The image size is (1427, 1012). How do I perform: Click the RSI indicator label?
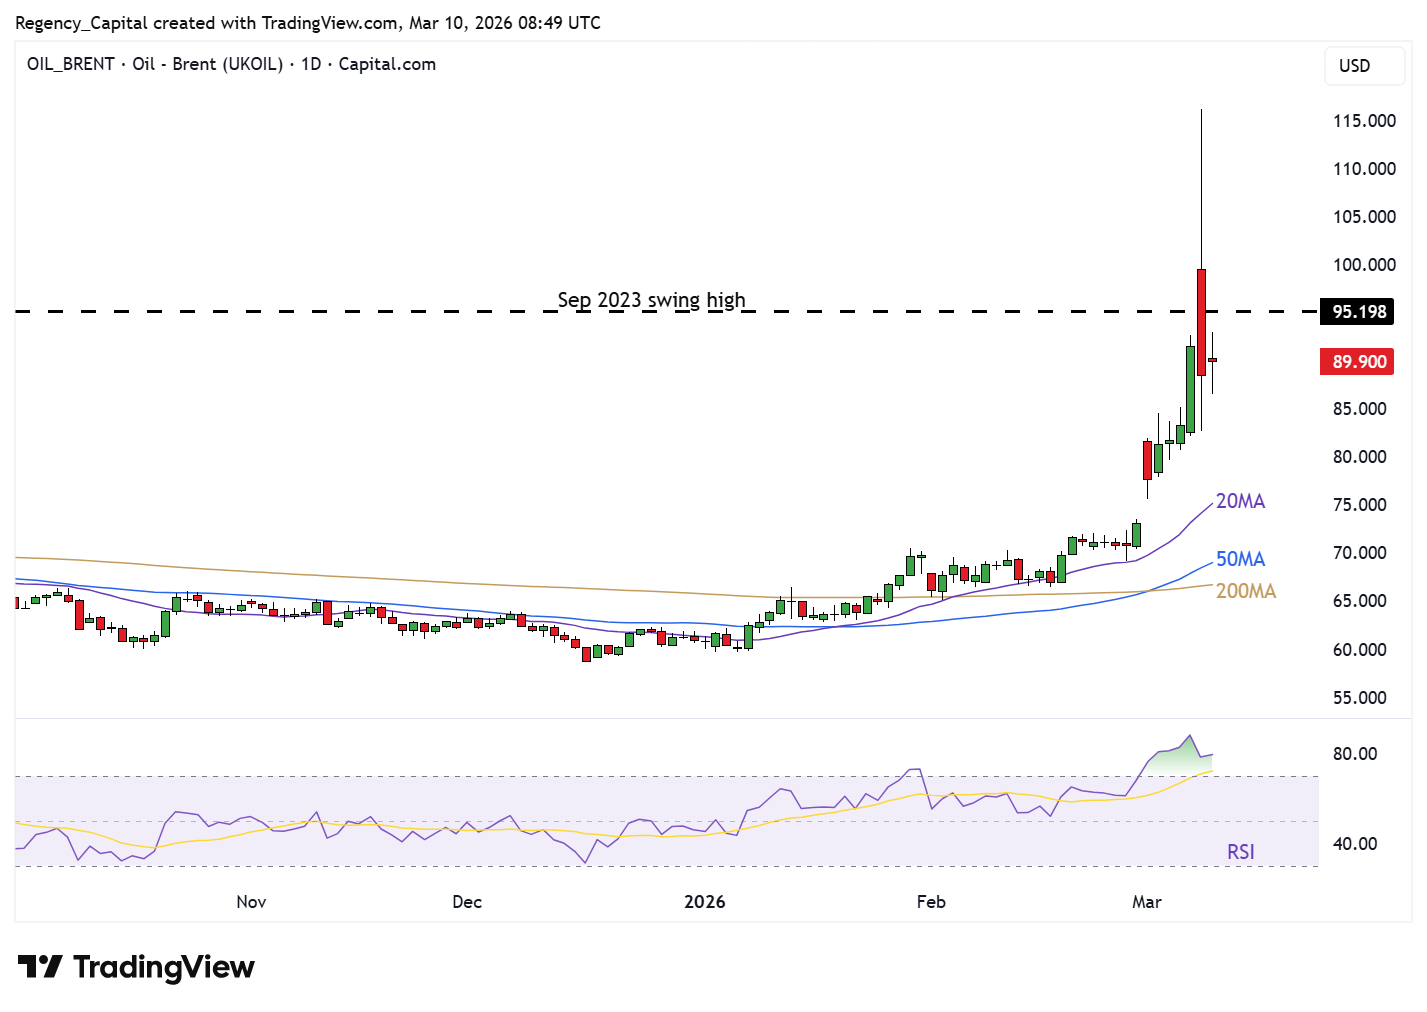point(1240,852)
